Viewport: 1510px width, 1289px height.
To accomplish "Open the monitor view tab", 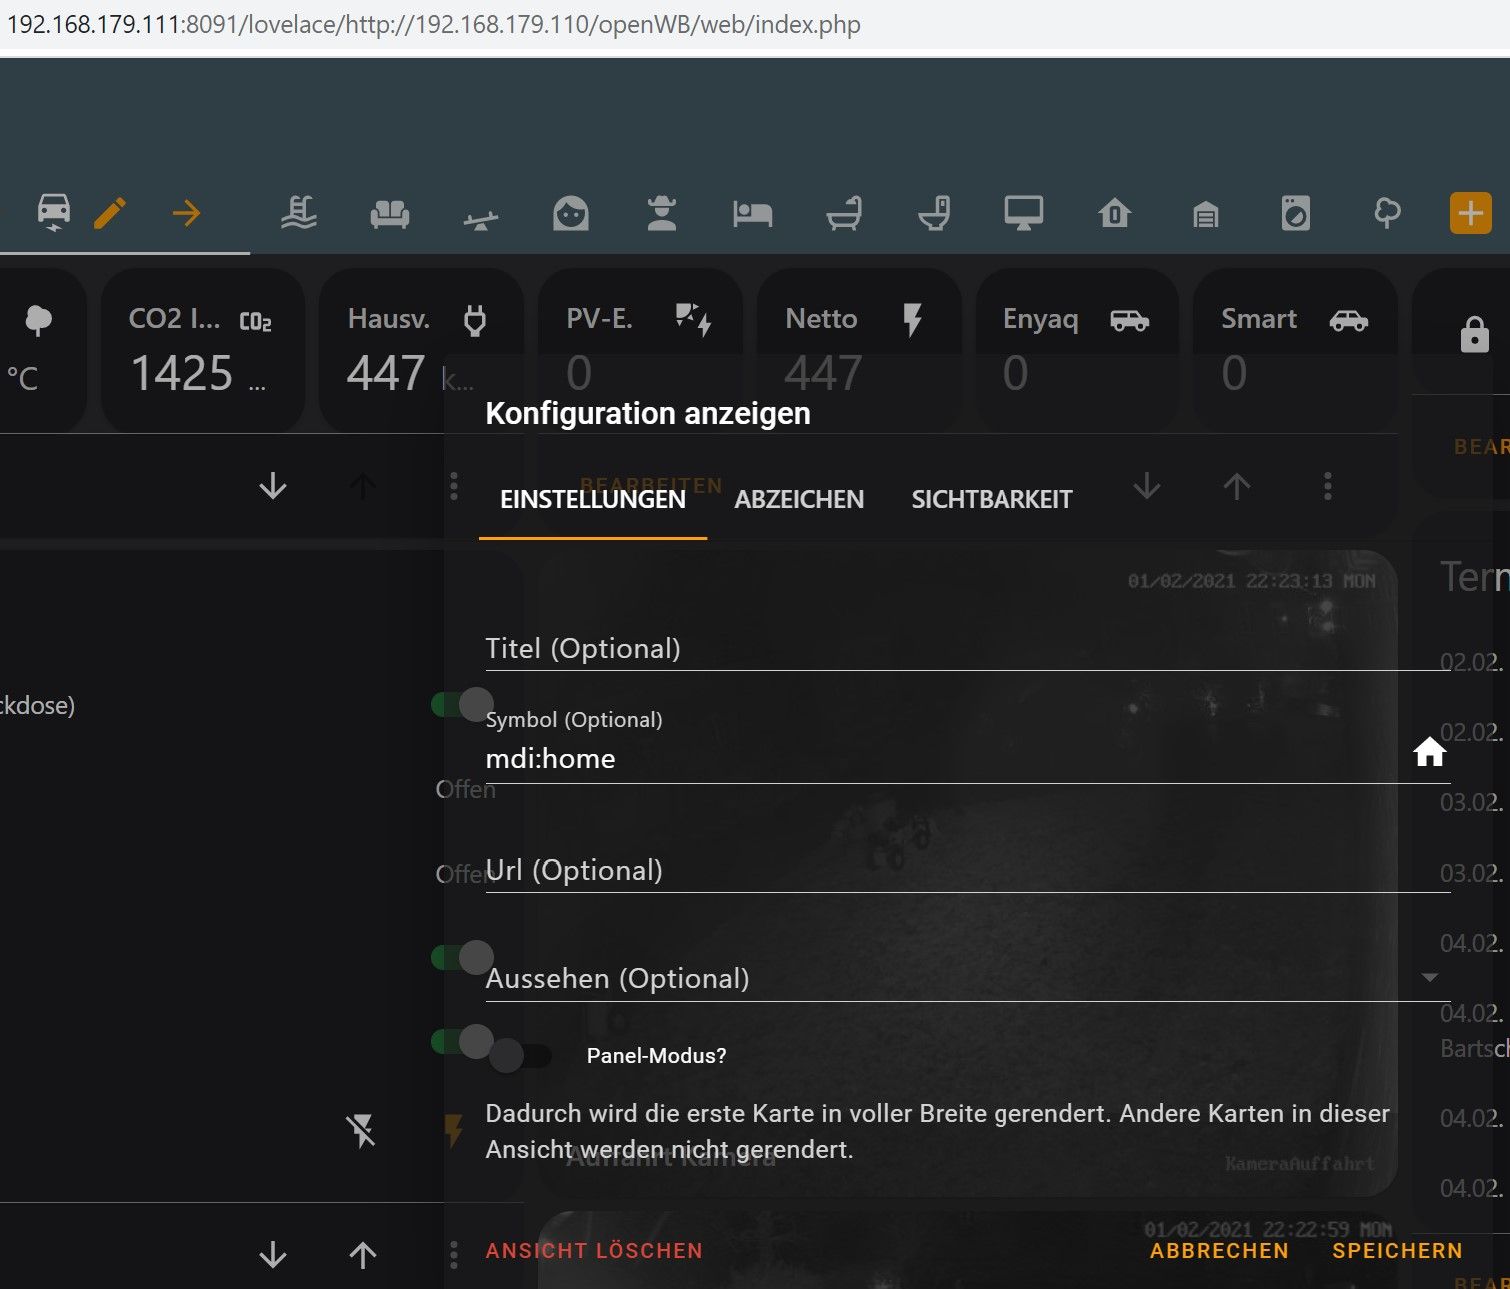I will (x=1024, y=213).
